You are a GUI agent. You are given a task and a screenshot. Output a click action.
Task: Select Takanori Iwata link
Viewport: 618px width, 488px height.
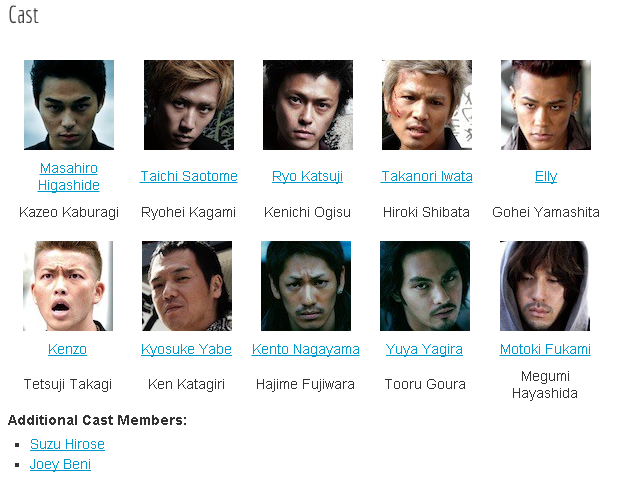[427, 176]
